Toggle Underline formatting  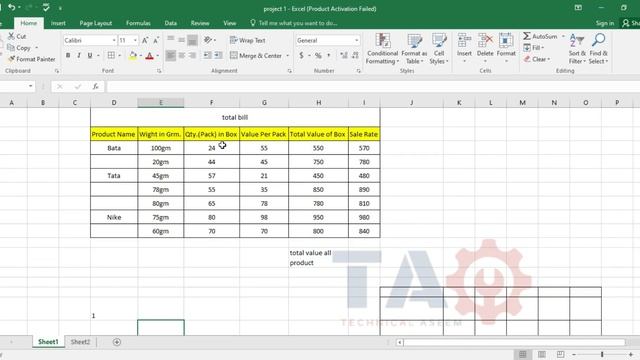[90, 56]
